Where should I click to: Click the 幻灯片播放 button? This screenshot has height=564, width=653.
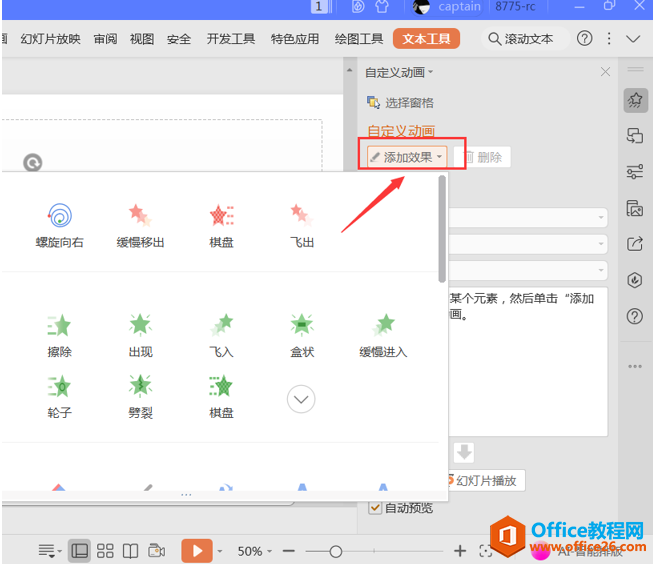point(486,481)
